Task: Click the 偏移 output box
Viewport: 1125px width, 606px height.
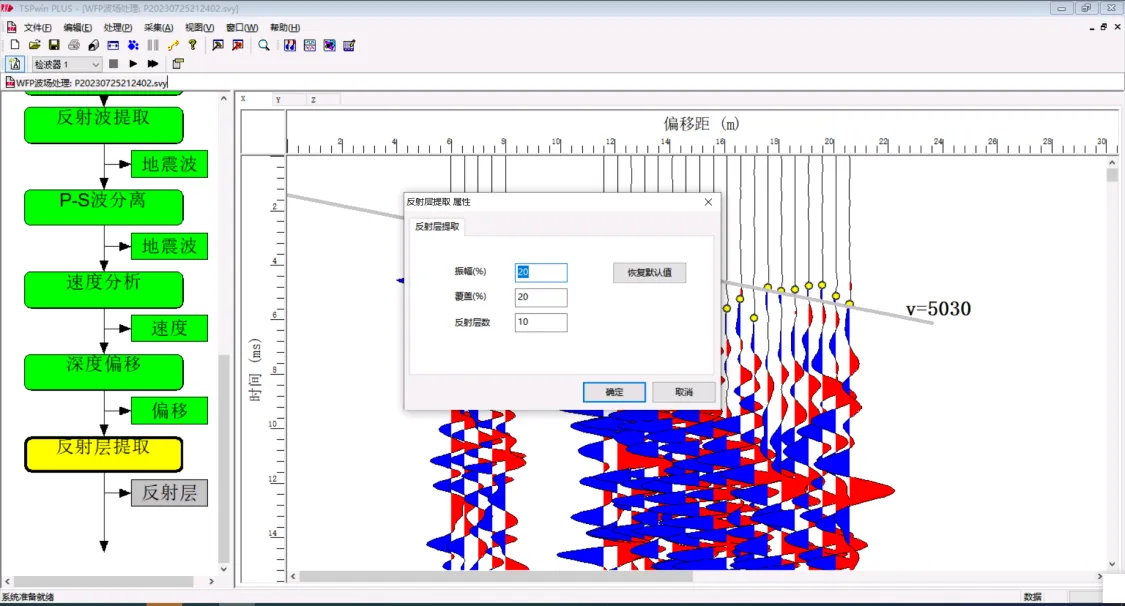Action: pyautogui.click(x=169, y=411)
